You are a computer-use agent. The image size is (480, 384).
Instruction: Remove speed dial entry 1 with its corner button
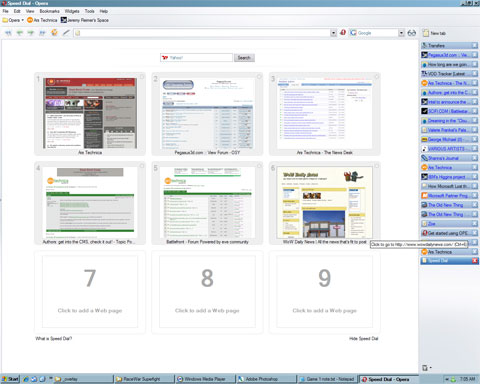[x=142, y=77]
